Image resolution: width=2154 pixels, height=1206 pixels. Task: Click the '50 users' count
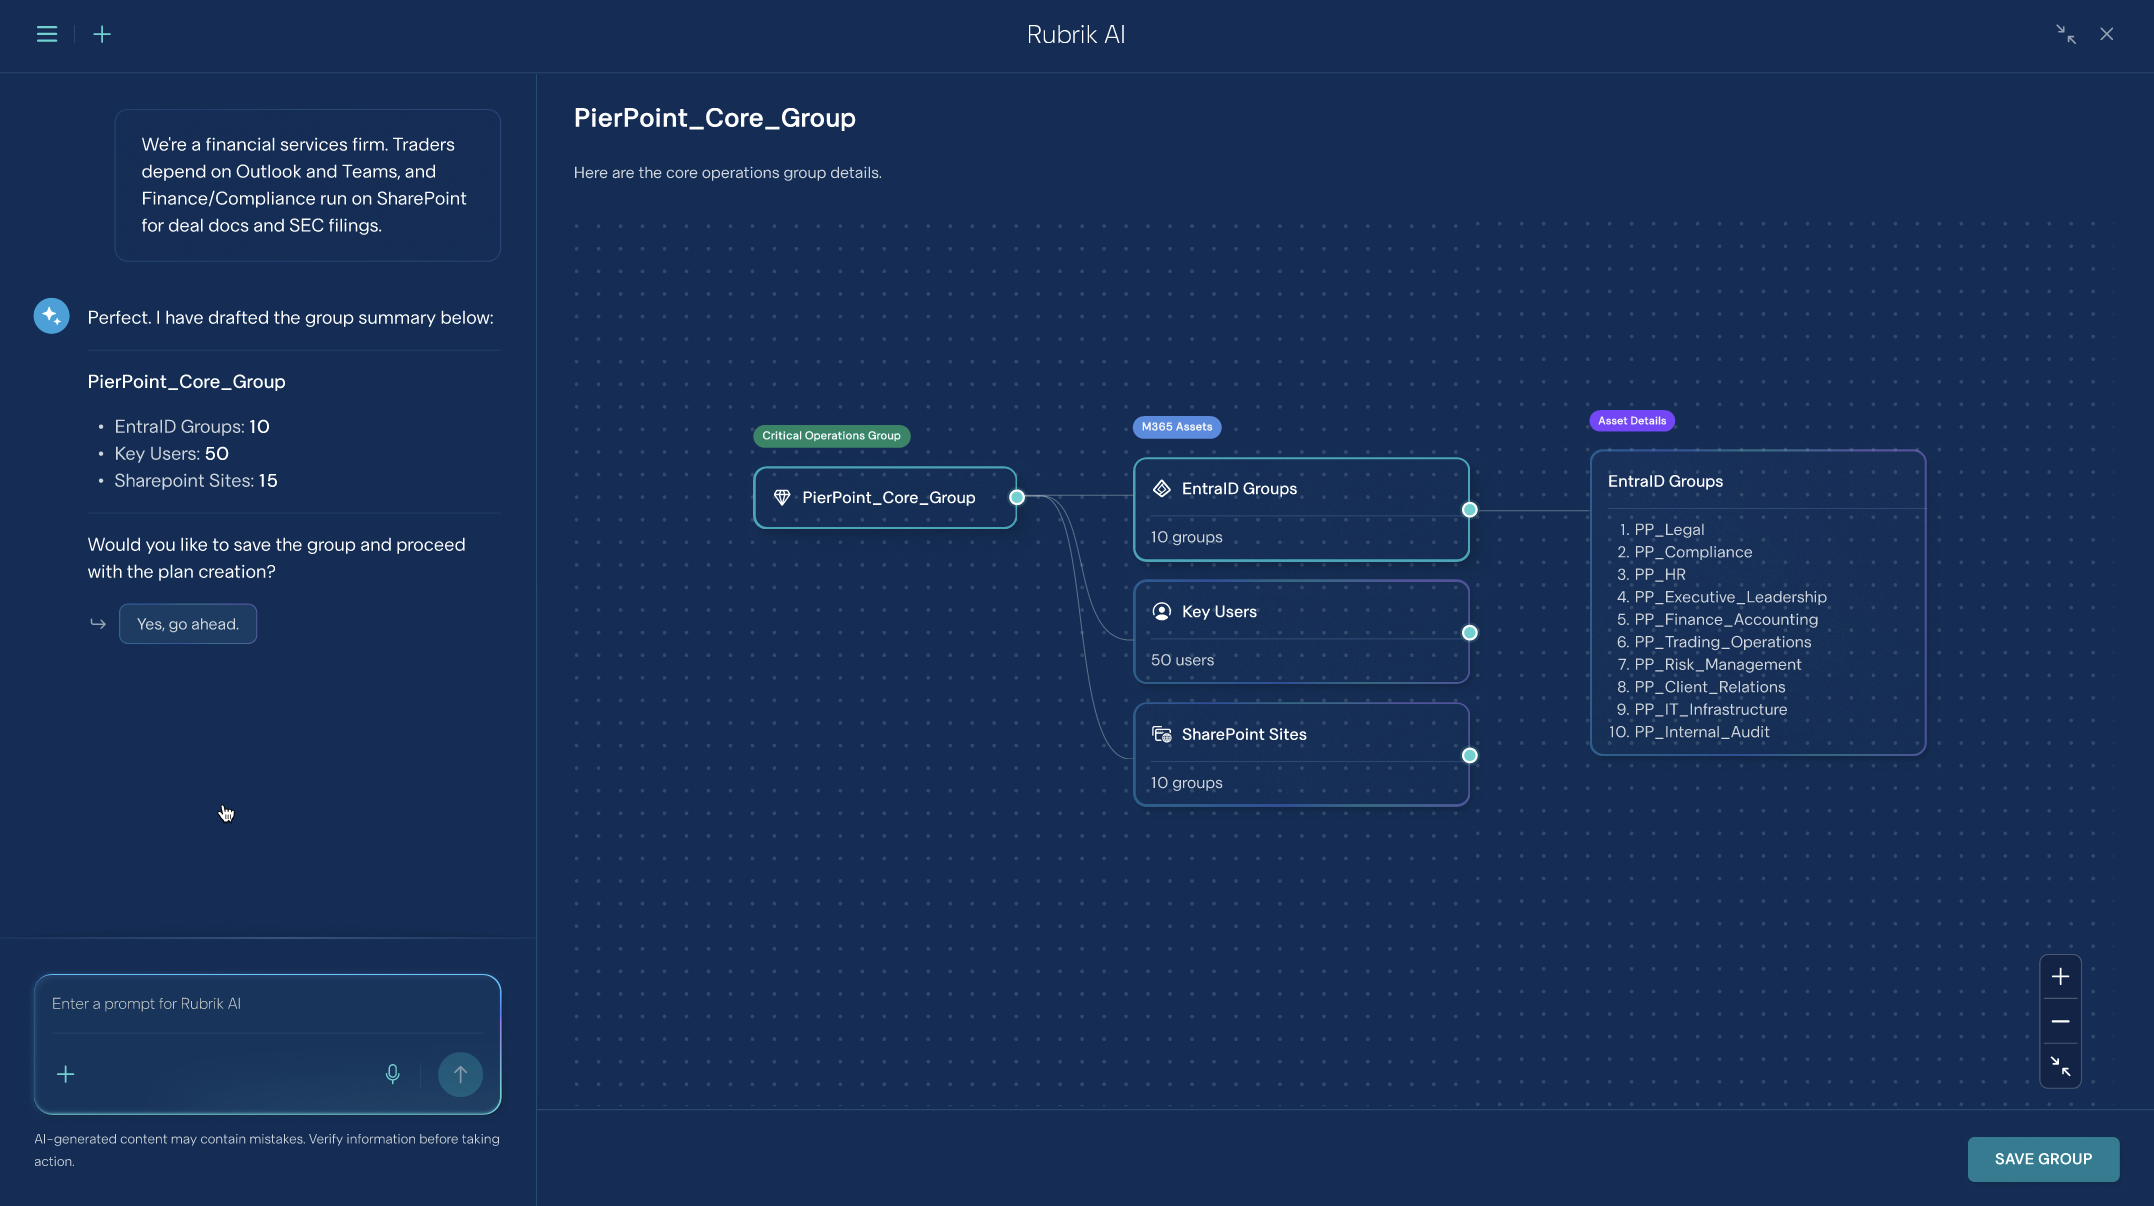point(1182,660)
